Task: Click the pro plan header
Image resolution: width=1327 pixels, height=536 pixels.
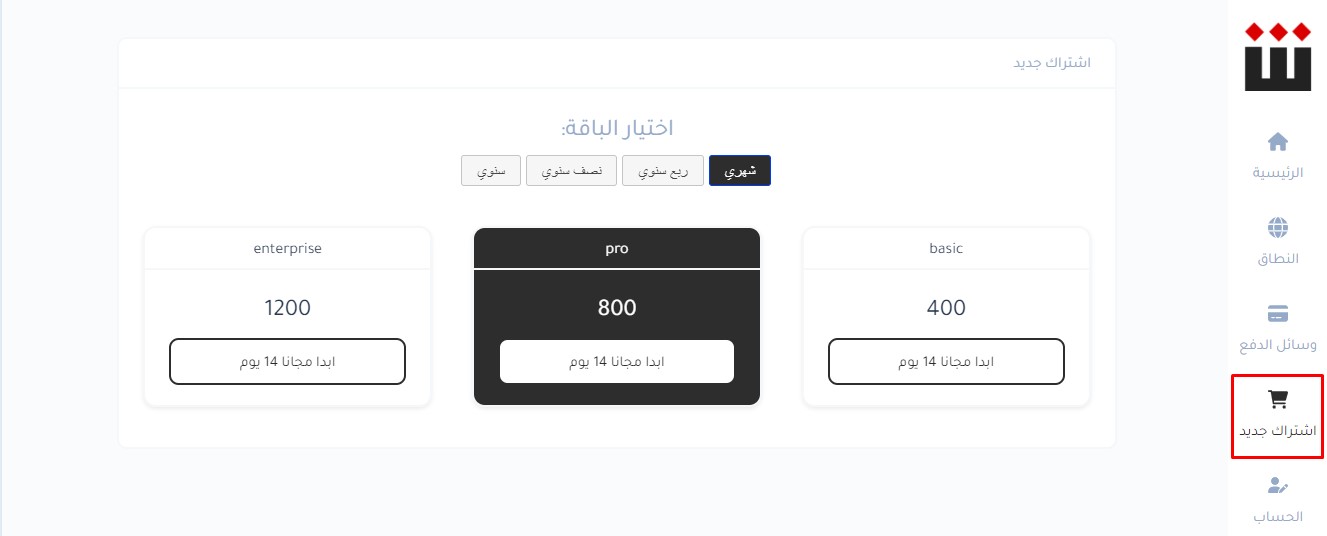Action: 617,248
